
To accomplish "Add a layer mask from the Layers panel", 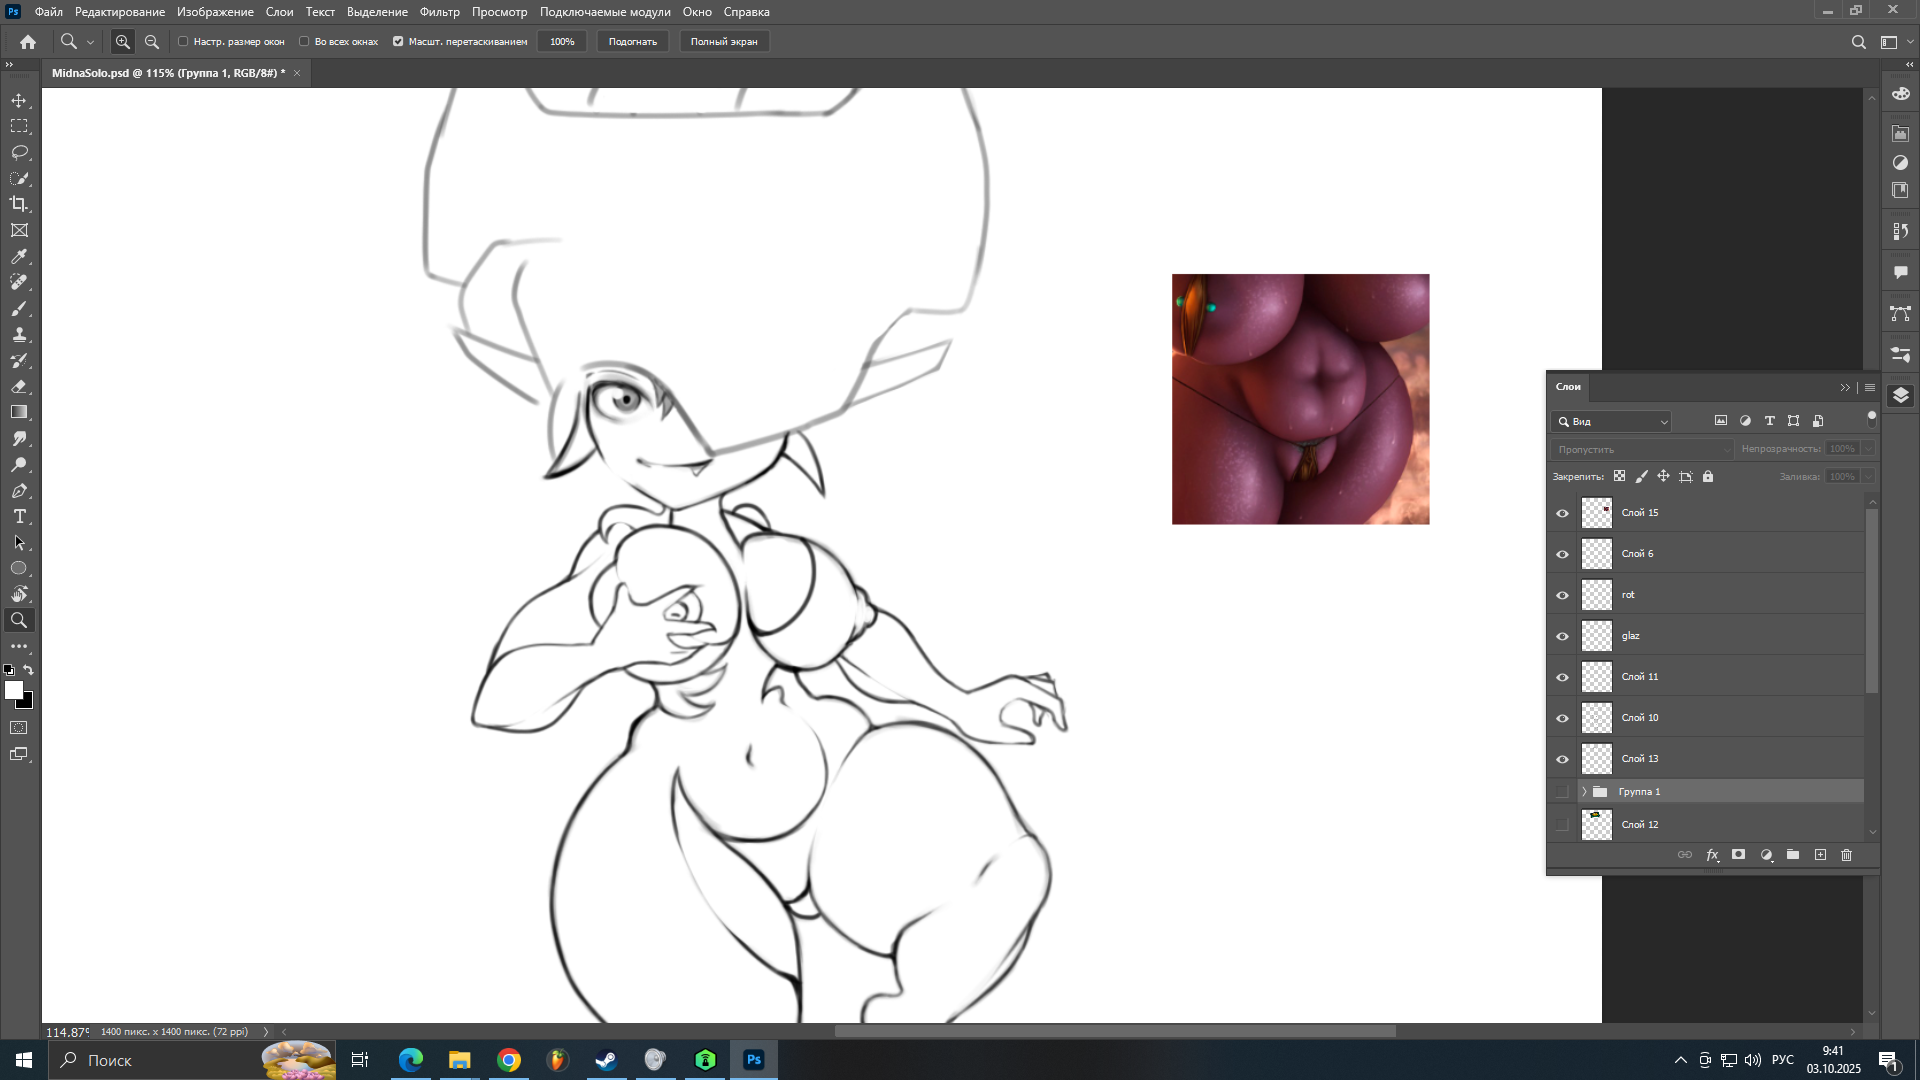I will pyautogui.click(x=1739, y=855).
